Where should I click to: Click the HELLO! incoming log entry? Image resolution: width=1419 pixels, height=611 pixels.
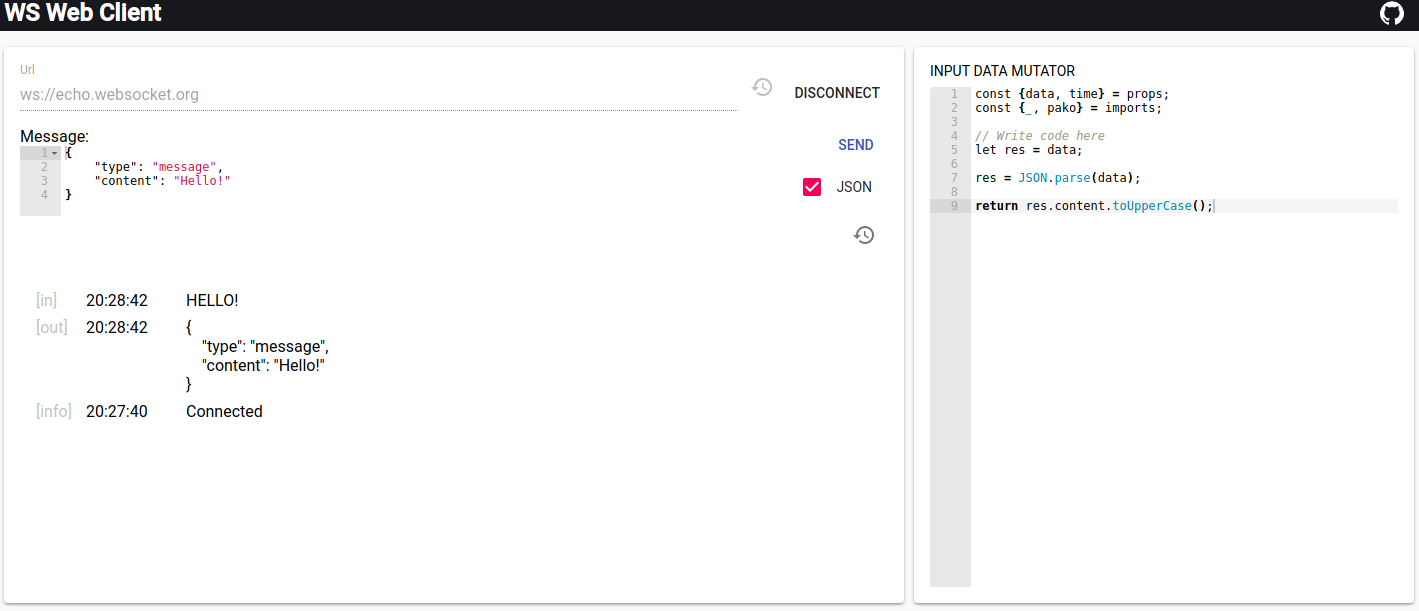[212, 300]
